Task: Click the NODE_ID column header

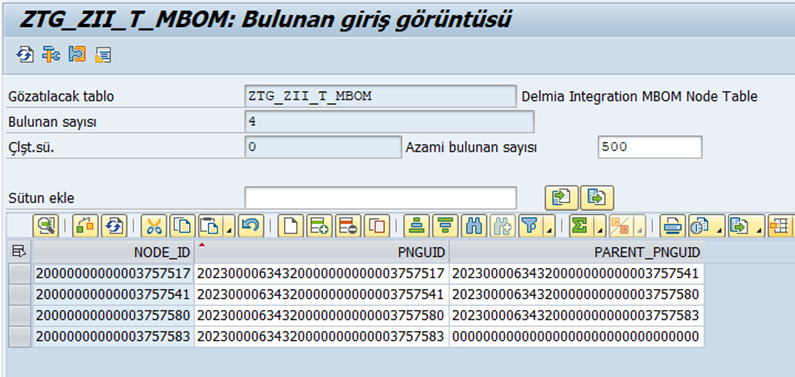Action: click(x=114, y=252)
